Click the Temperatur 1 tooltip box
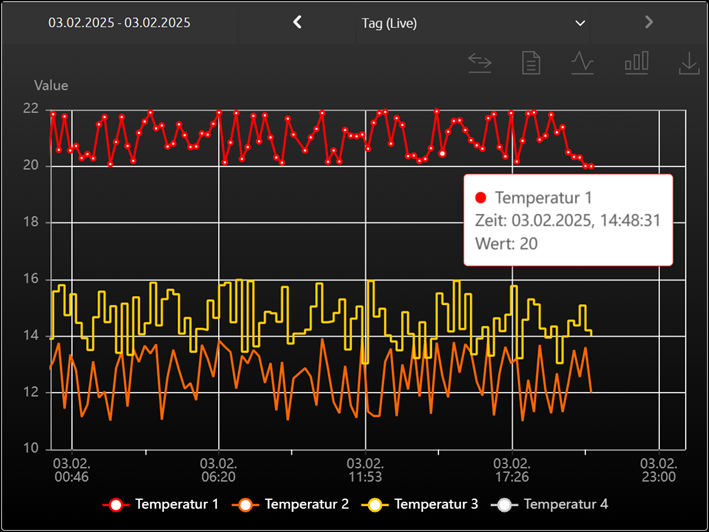The image size is (709, 532). [x=567, y=220]
